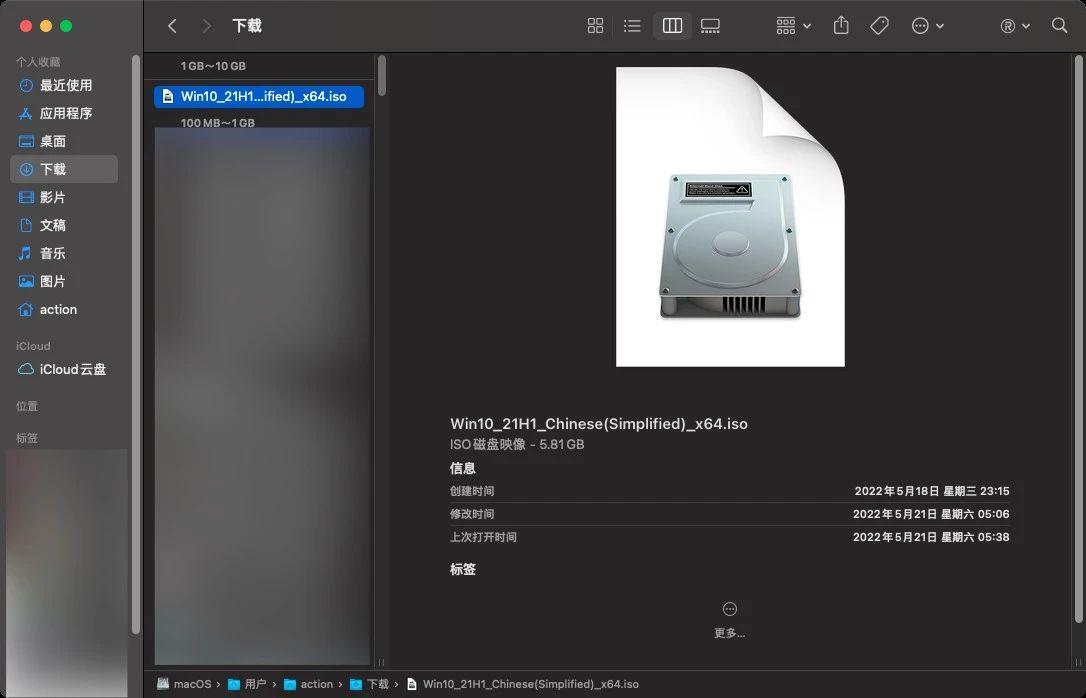1086x698 pixels.
Task: Click the 100 MB～1 GB group header
Action: pos(217,123)
